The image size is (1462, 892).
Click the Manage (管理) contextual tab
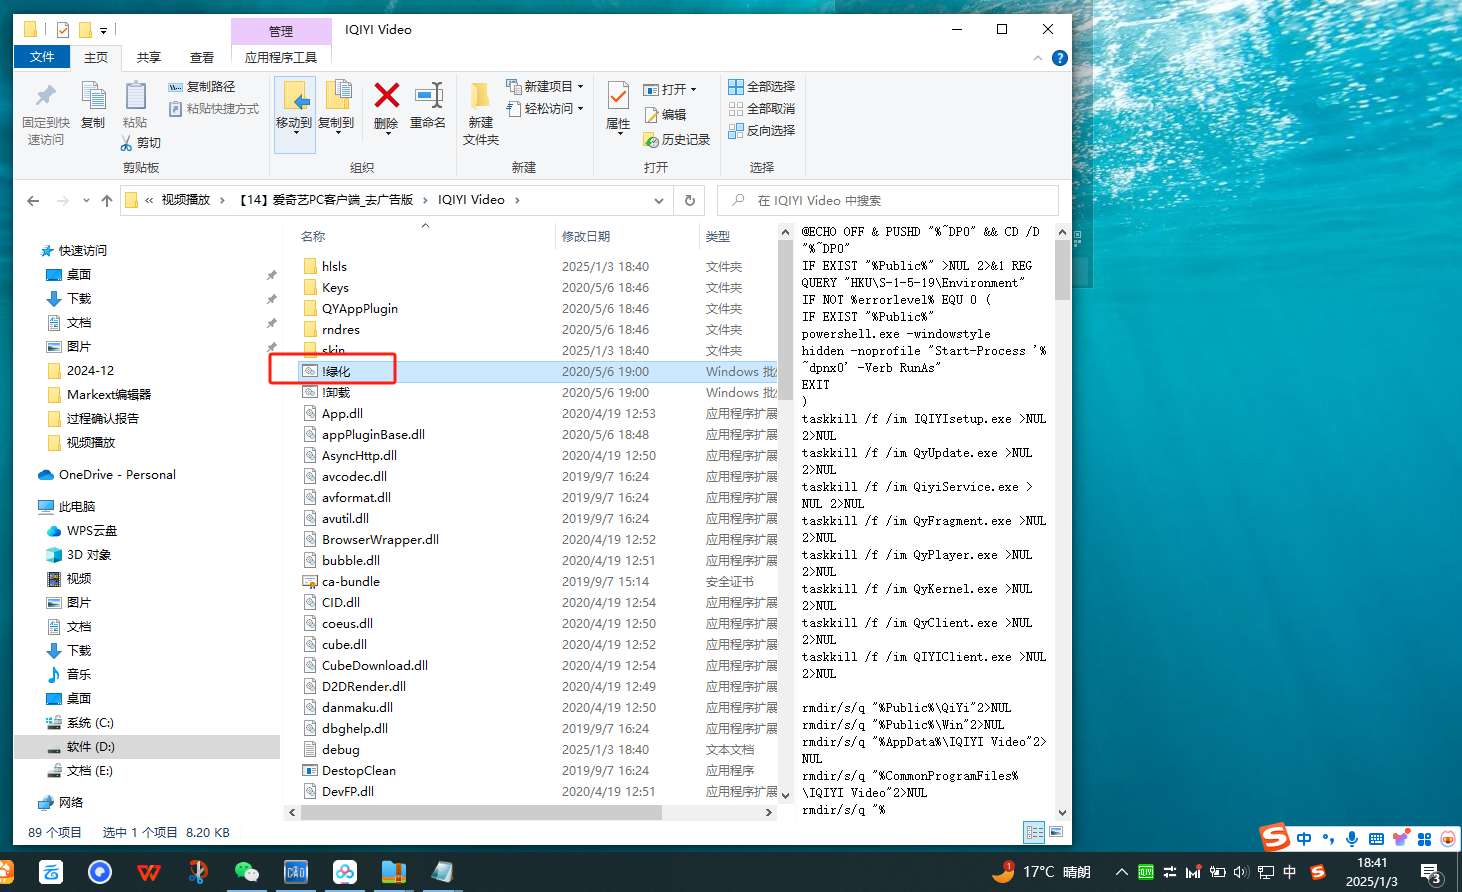point(281,31)
